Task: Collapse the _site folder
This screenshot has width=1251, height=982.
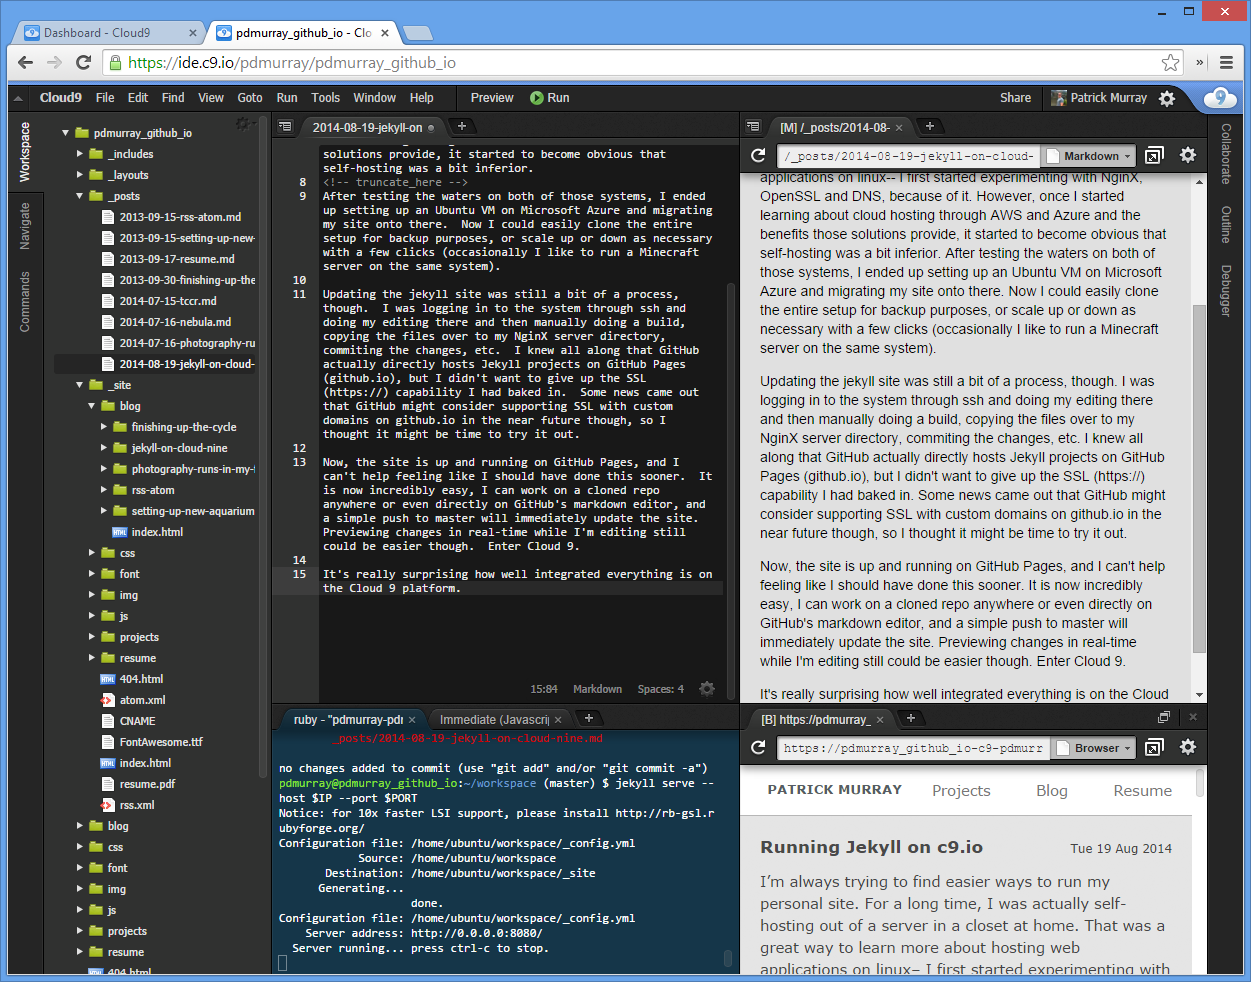Action: pos(80,385)
